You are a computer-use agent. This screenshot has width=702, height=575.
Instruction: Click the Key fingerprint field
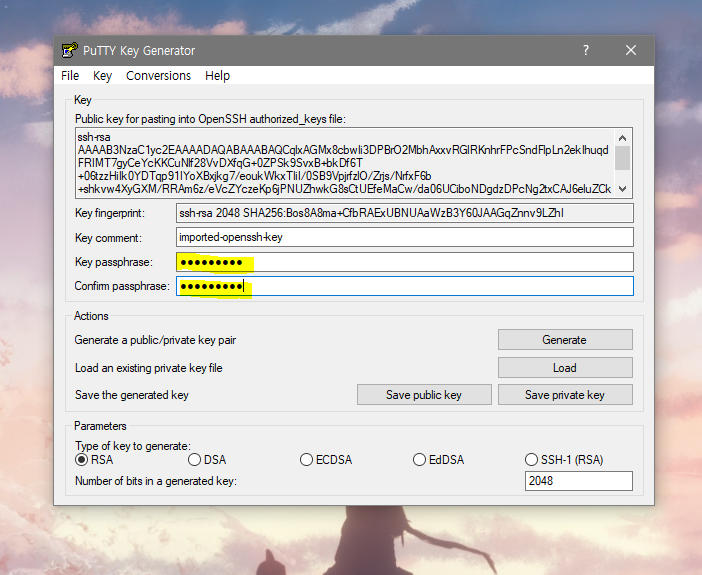pyautogui.click(x=405, y=213)
